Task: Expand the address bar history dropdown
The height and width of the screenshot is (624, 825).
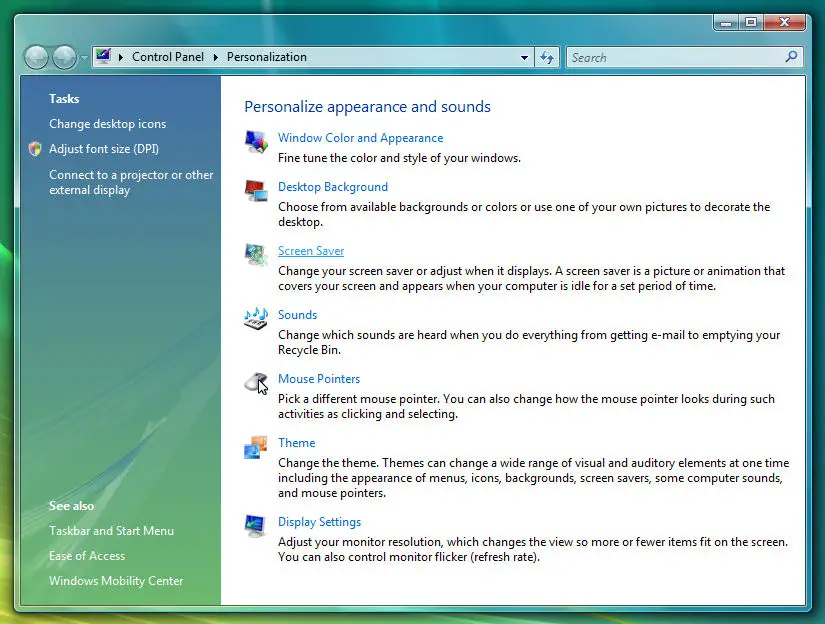Action: point(524,57)
